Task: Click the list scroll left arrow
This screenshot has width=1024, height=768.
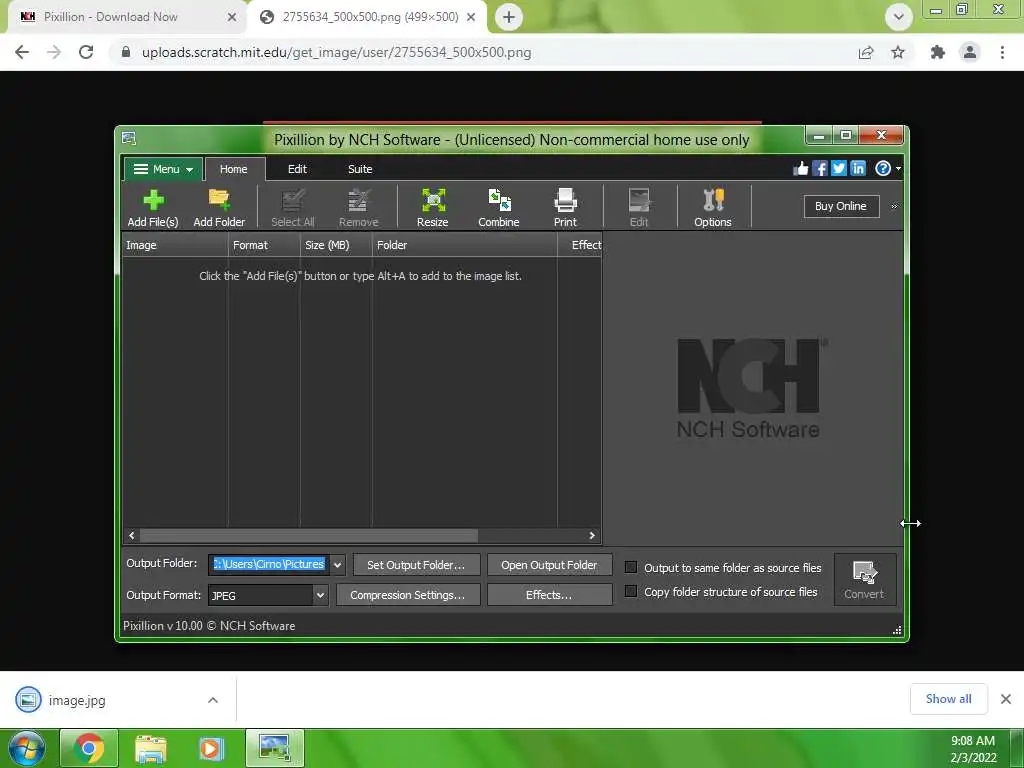Action: point(132,536)
